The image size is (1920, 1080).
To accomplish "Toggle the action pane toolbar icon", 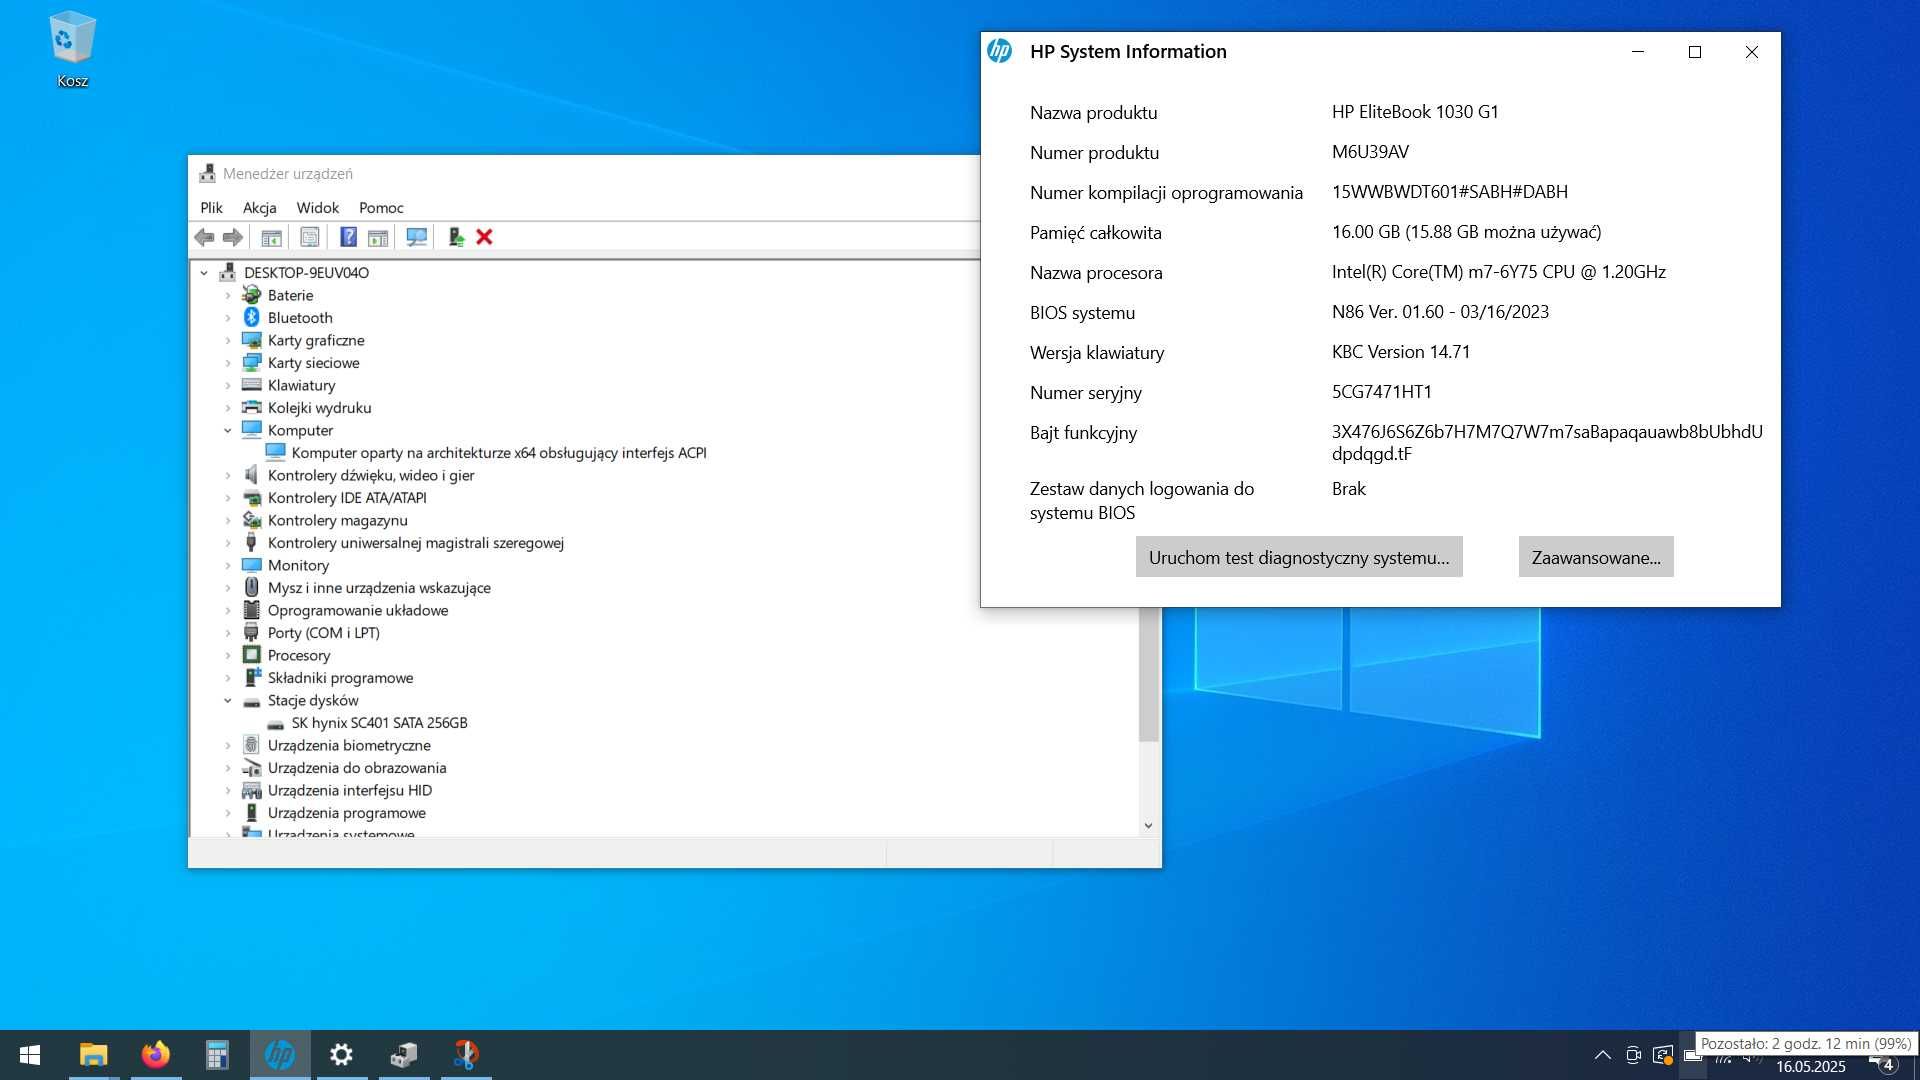I will (378, 237).
